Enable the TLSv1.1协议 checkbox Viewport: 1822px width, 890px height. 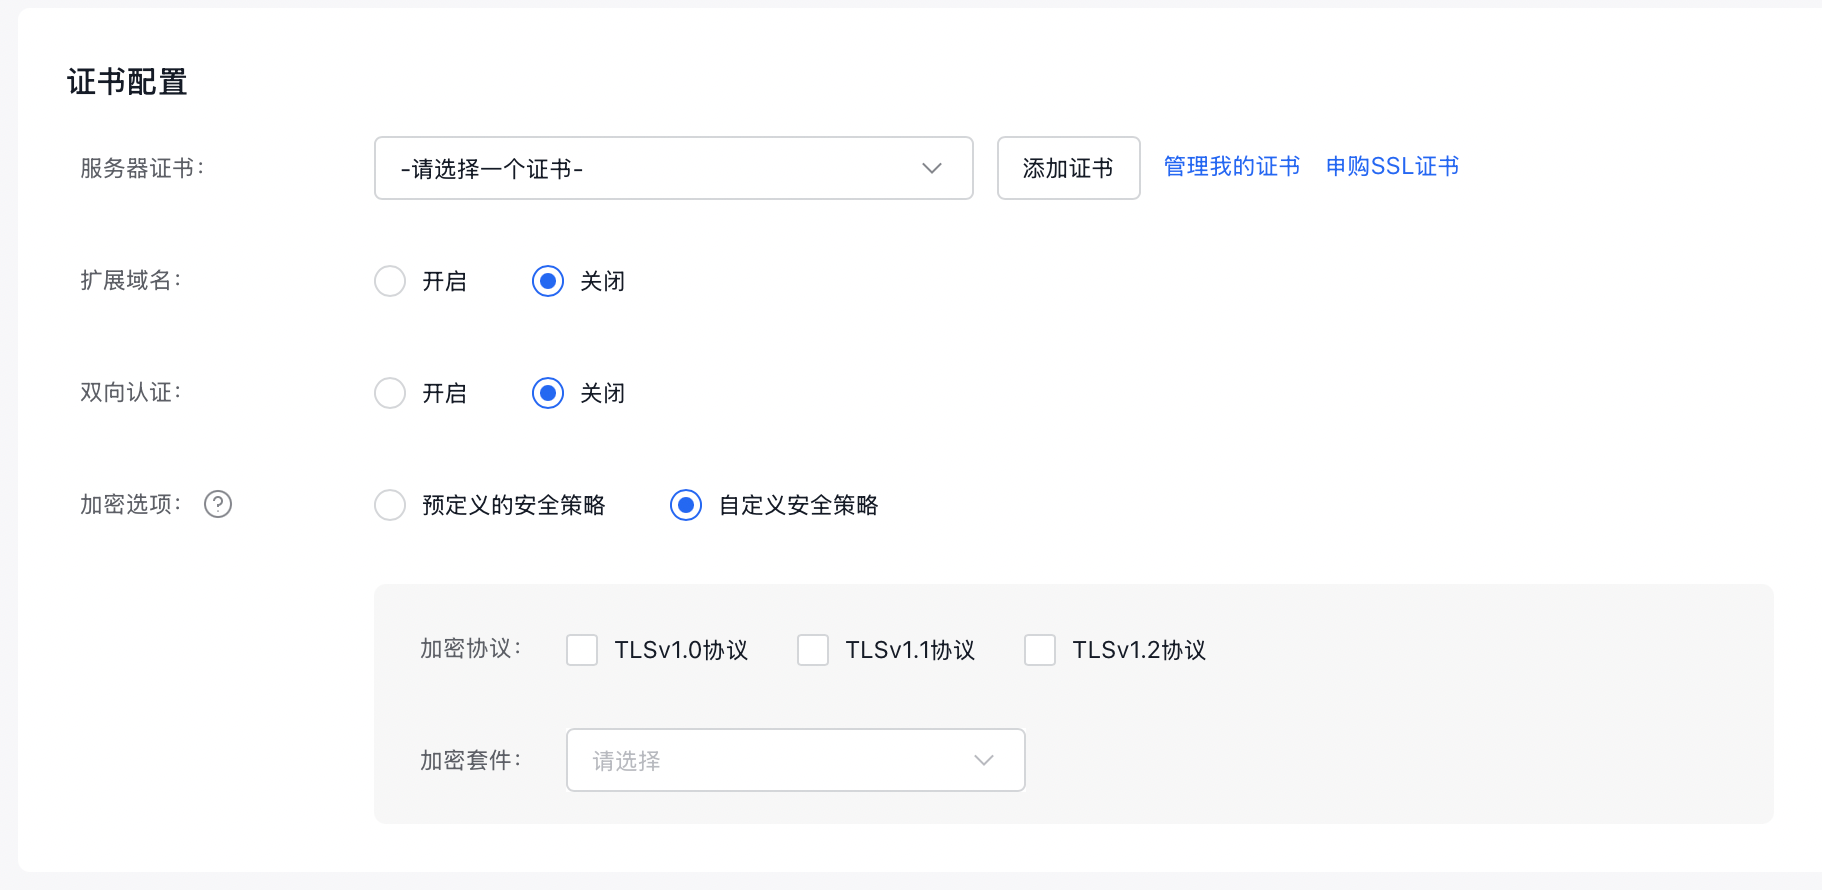[x=813, y=650]
